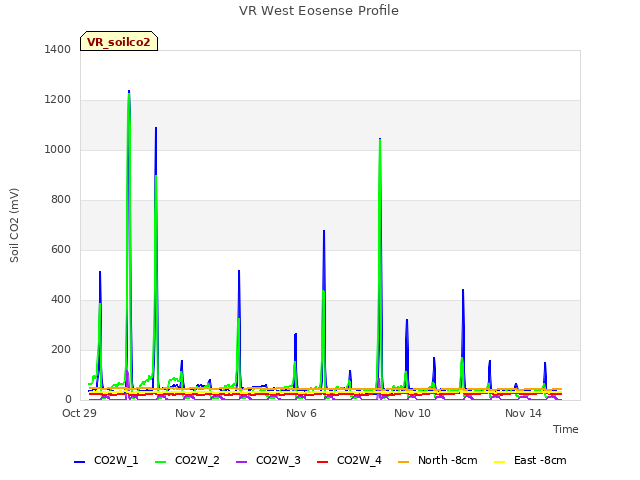The width and height of the screenshot is (640, 480).
Task: Toggle the CO2W_4 legend entry
Action: [349, 460]
